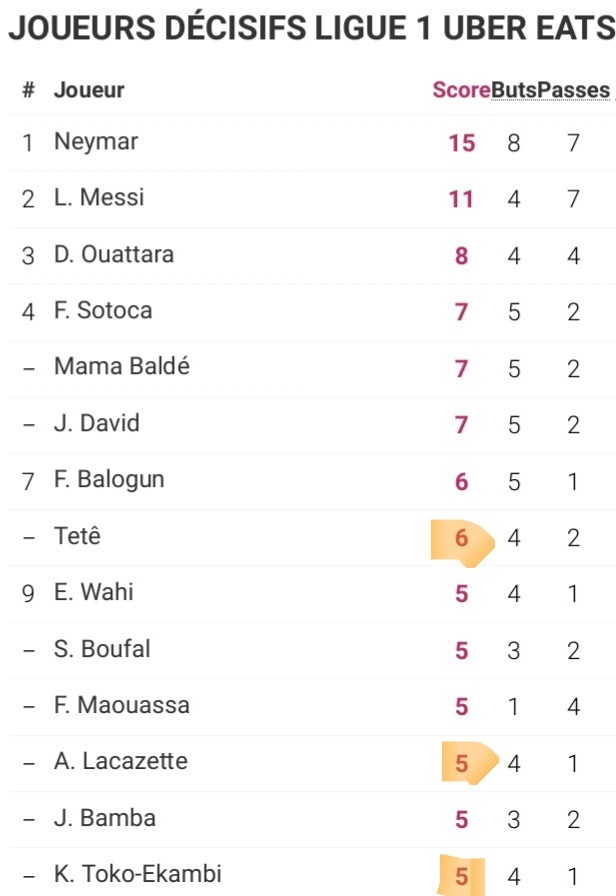Viewport: 616px width, 896px height.
Task: Click F. Balogun's name
Action: [x=109, y=480]
